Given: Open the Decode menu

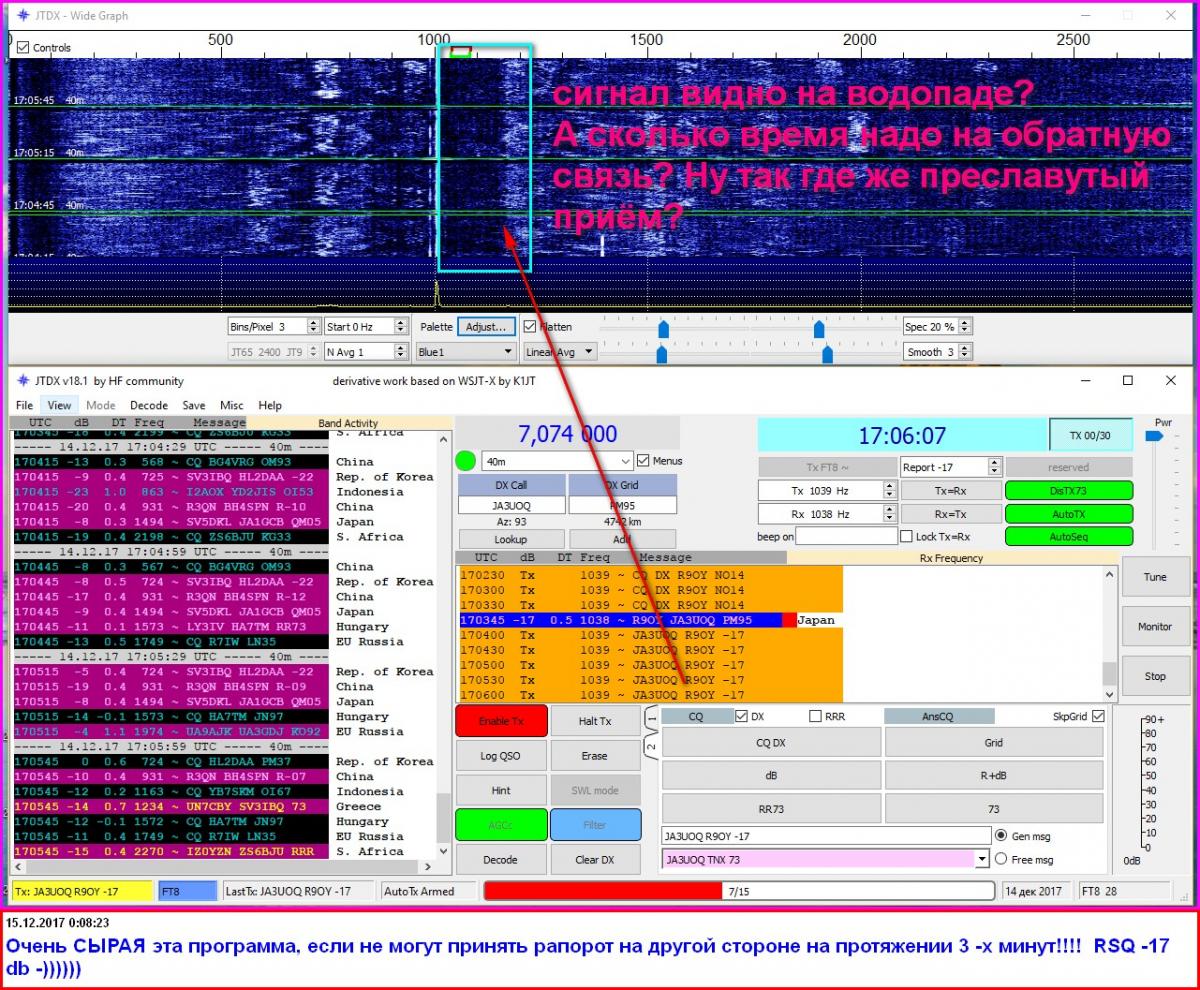Looking at the screenshot, I should click(148, 406).
